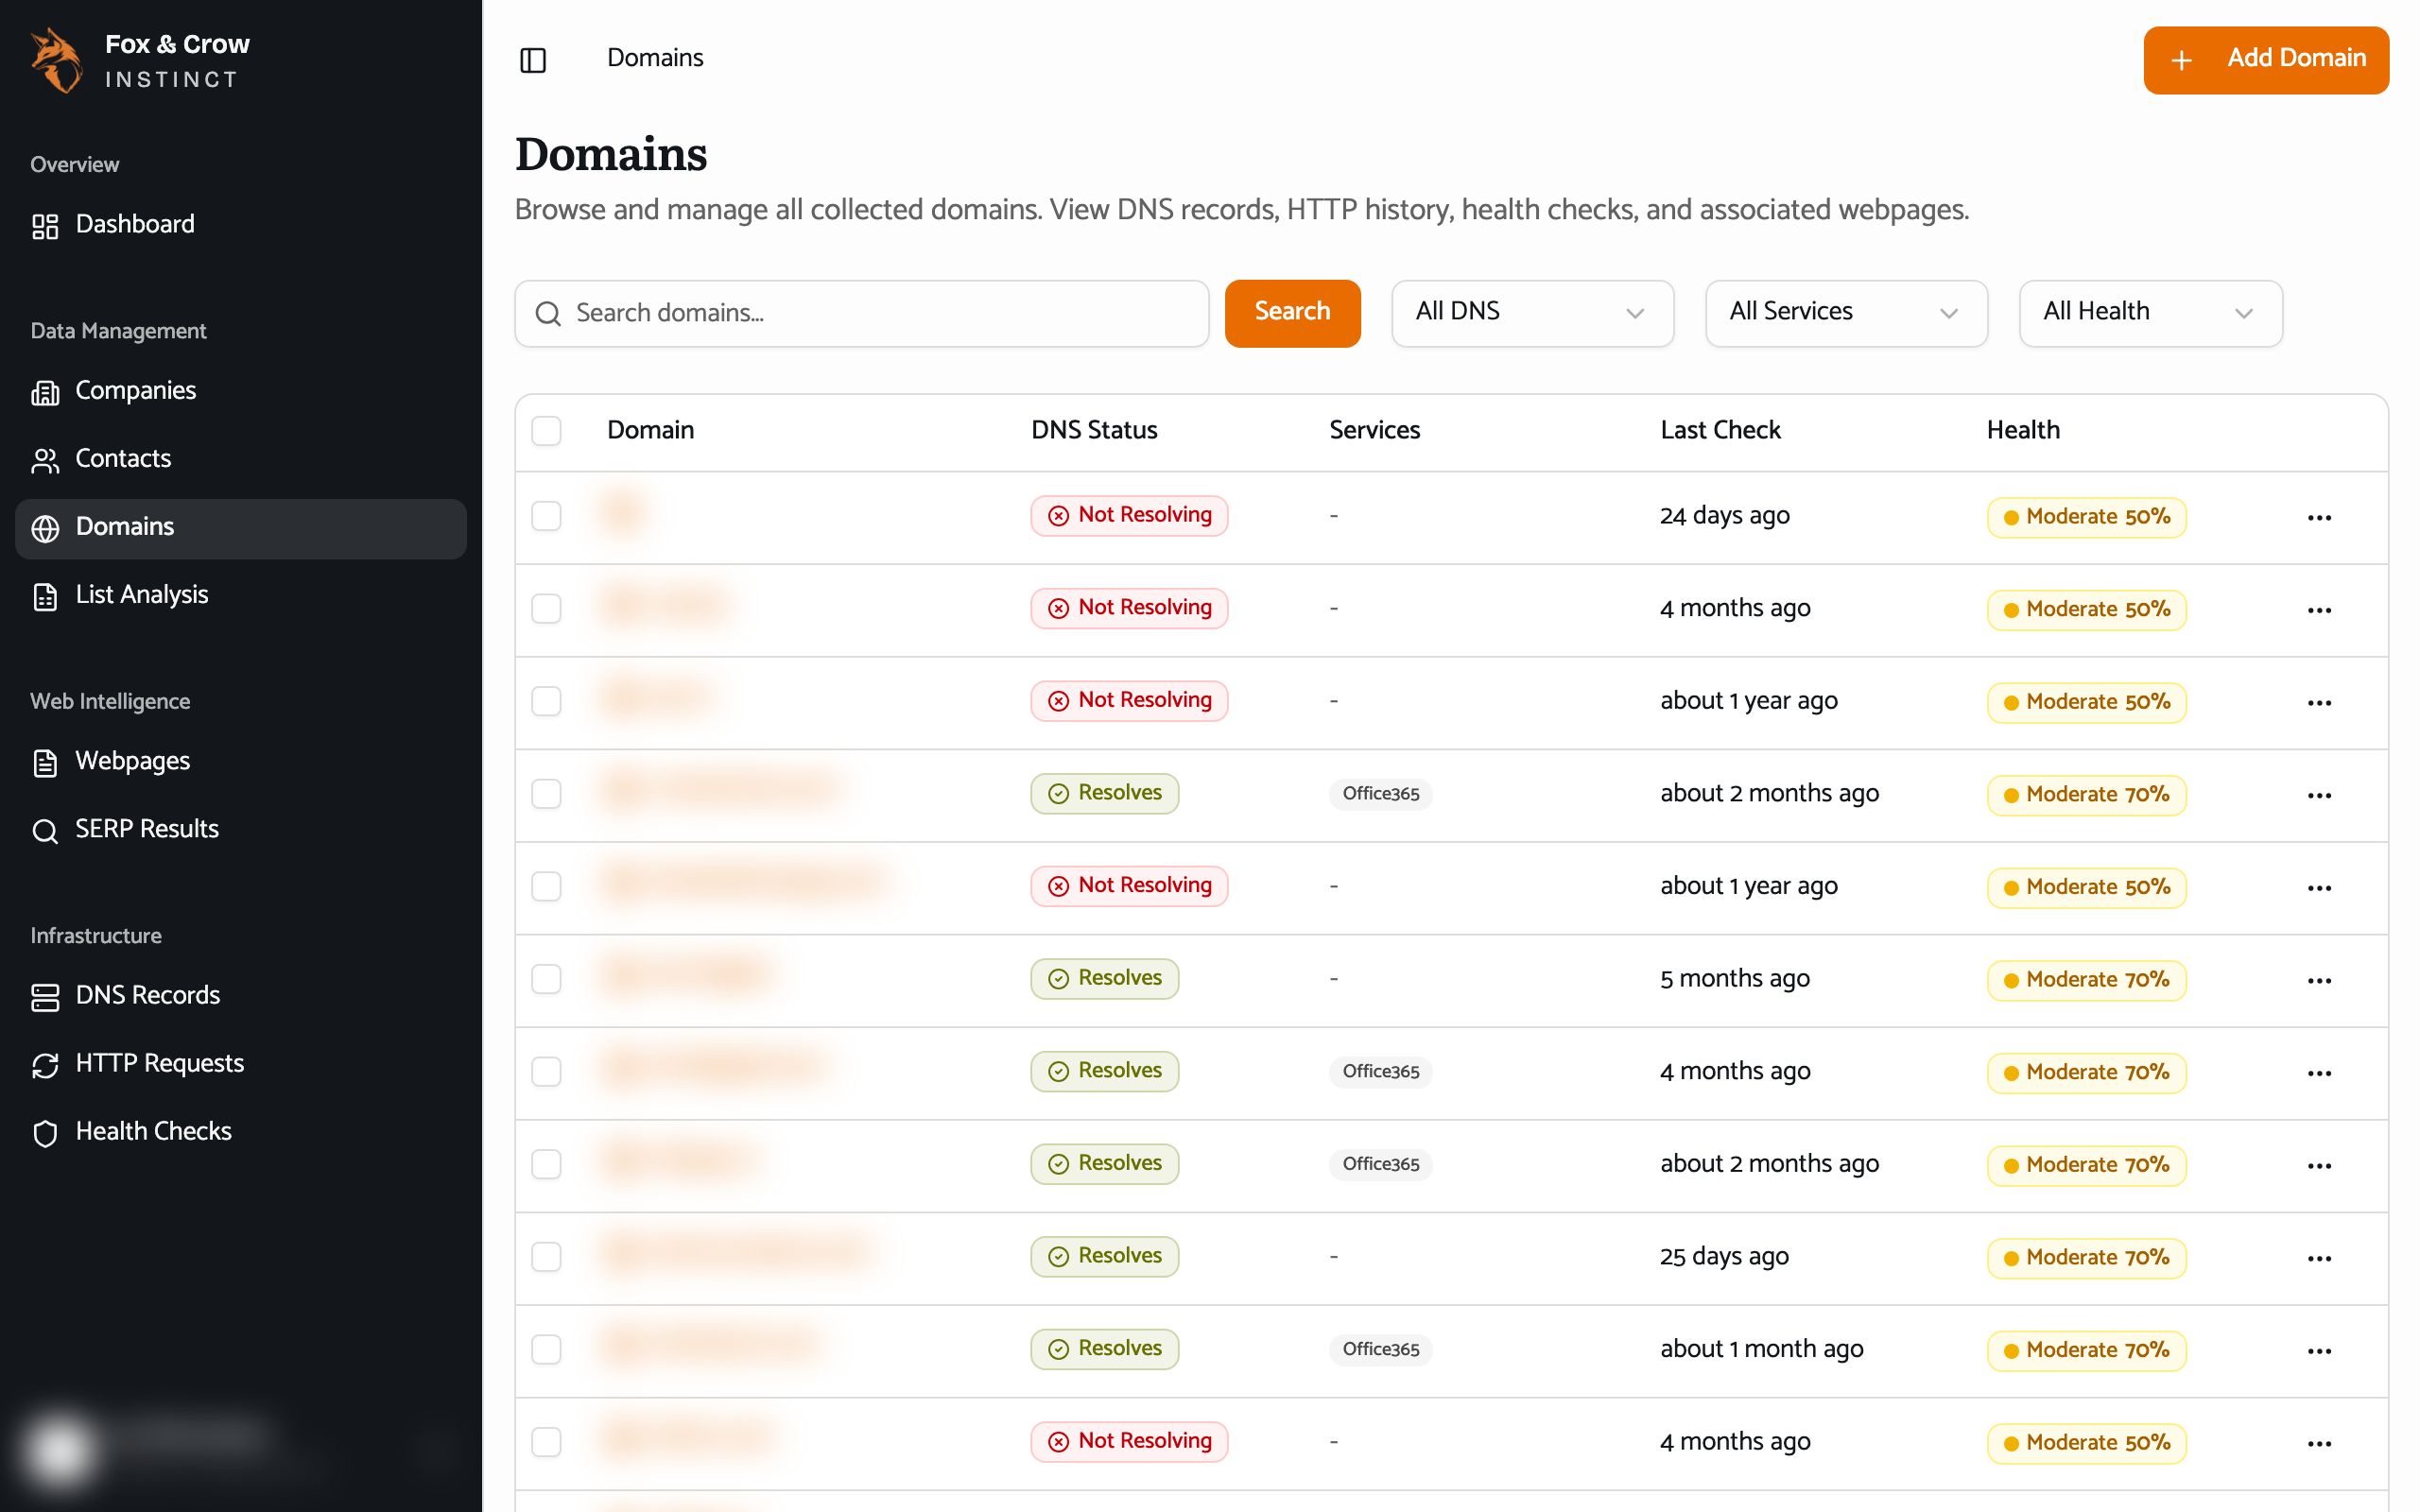The height and width of the screenshot is (1512, 2420).
Task: Click Moderate 50% badge in 24 days row
Action: coord(2086,517)
